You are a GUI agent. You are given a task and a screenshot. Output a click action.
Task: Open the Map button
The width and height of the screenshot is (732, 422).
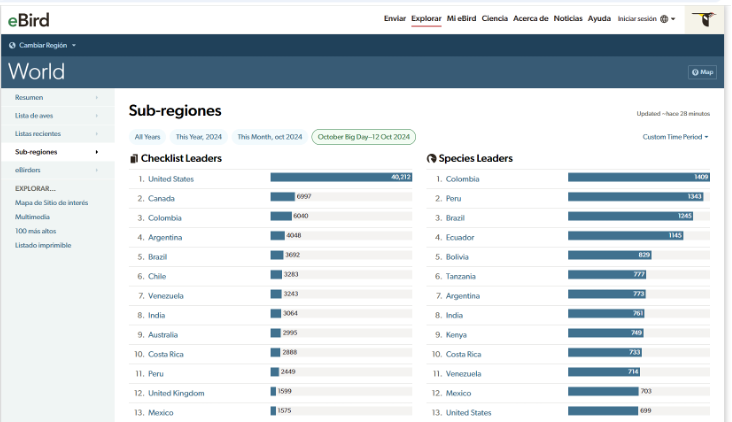coord(702,72)
